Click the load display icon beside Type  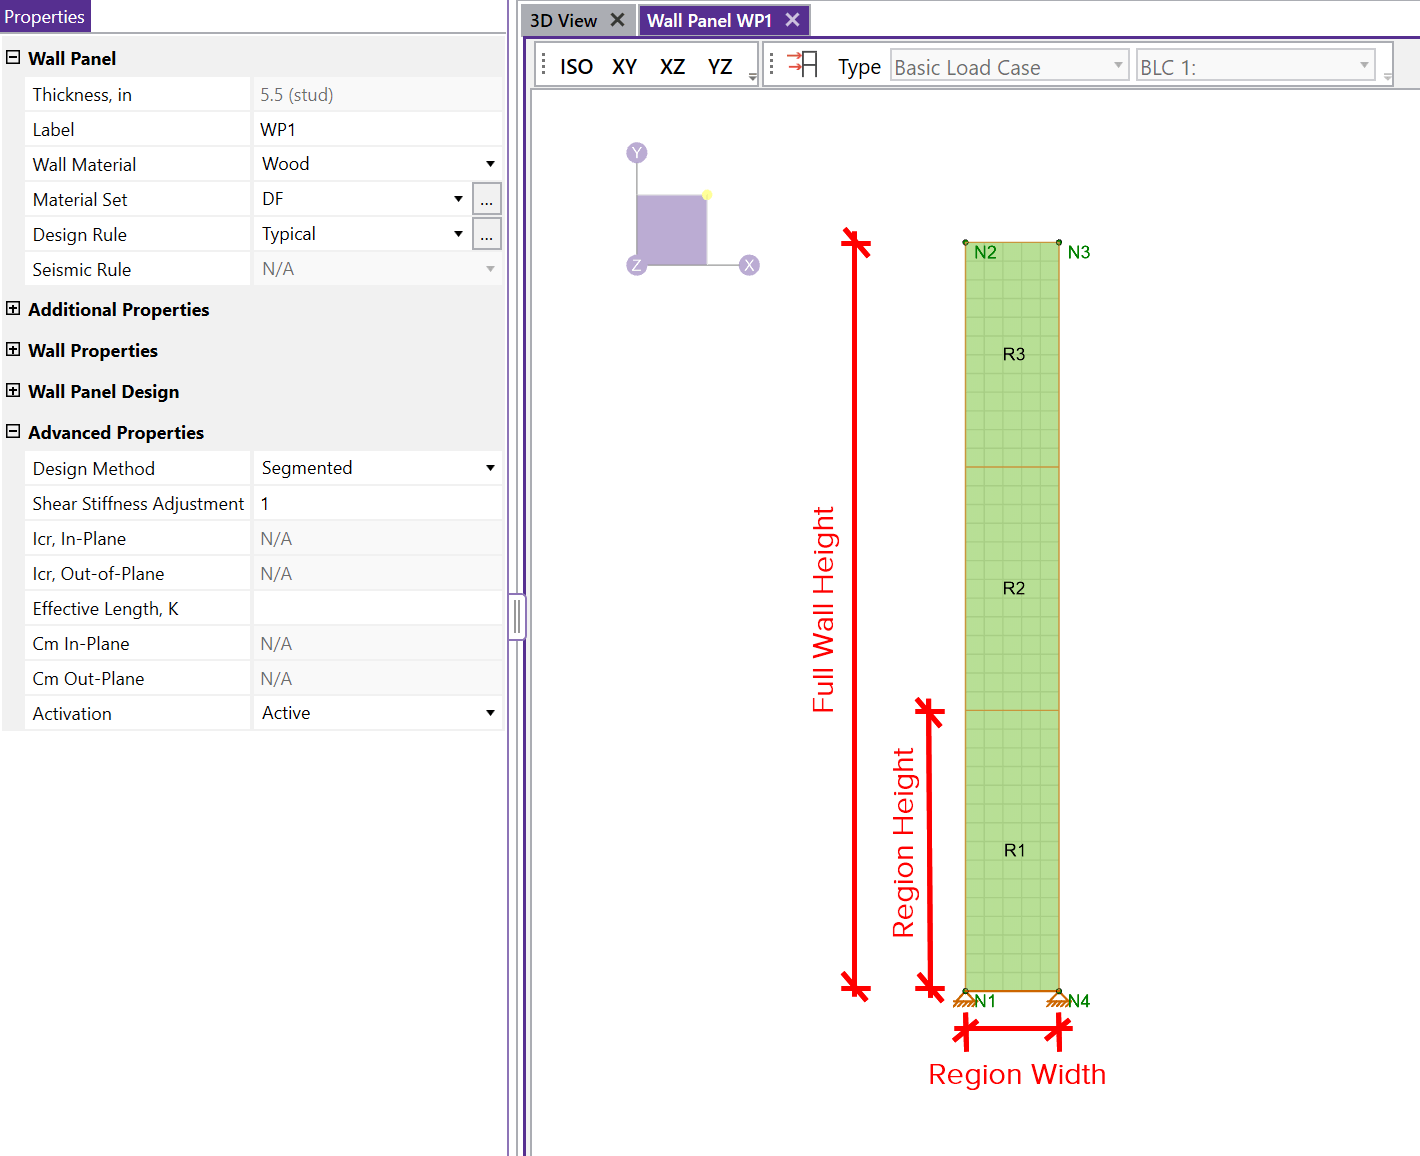802,65
